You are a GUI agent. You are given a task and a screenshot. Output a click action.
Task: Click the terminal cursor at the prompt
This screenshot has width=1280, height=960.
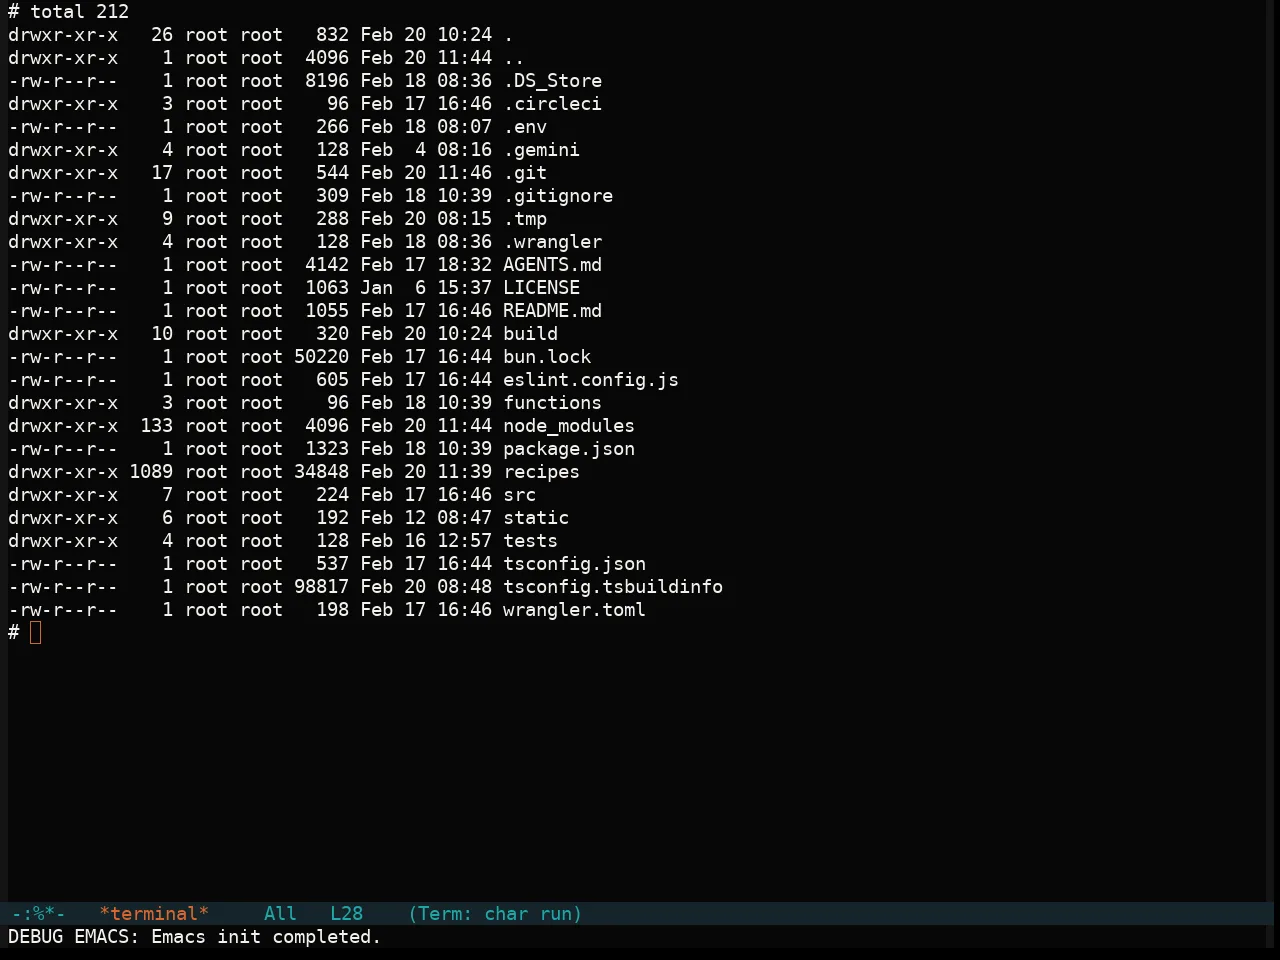36,633
